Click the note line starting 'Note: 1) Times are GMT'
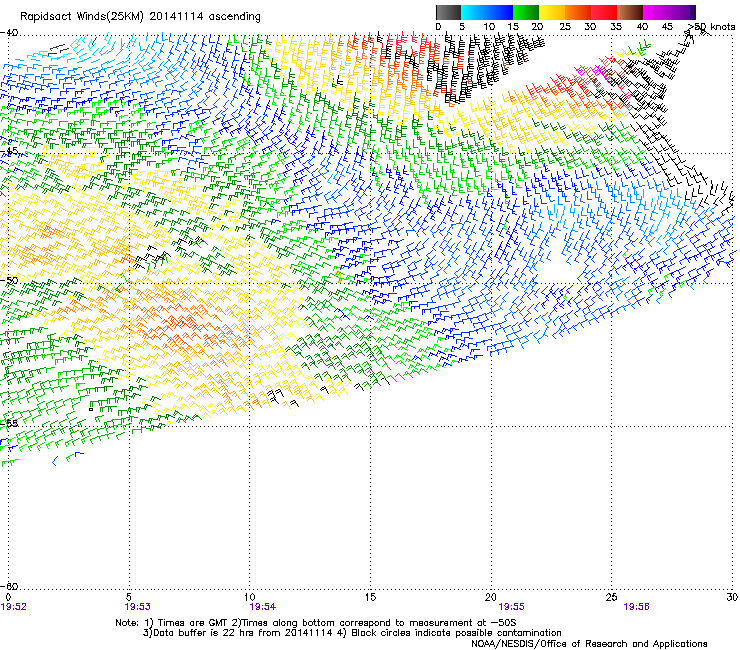Viewport: 740px width, 650px height. [x=316, y=623]
